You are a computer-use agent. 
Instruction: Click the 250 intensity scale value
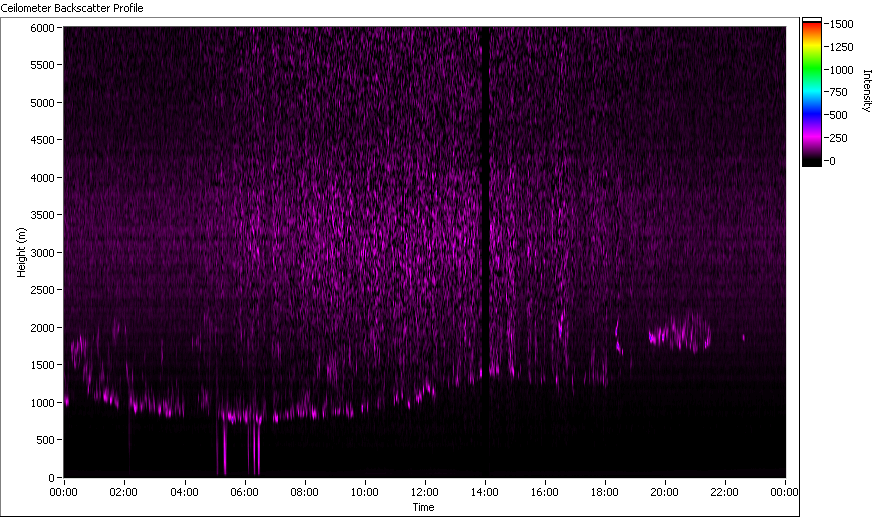[x=839, y=138]
